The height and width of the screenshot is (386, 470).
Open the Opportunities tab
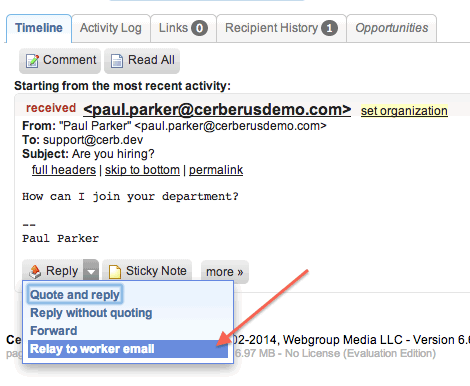point(392,28)
